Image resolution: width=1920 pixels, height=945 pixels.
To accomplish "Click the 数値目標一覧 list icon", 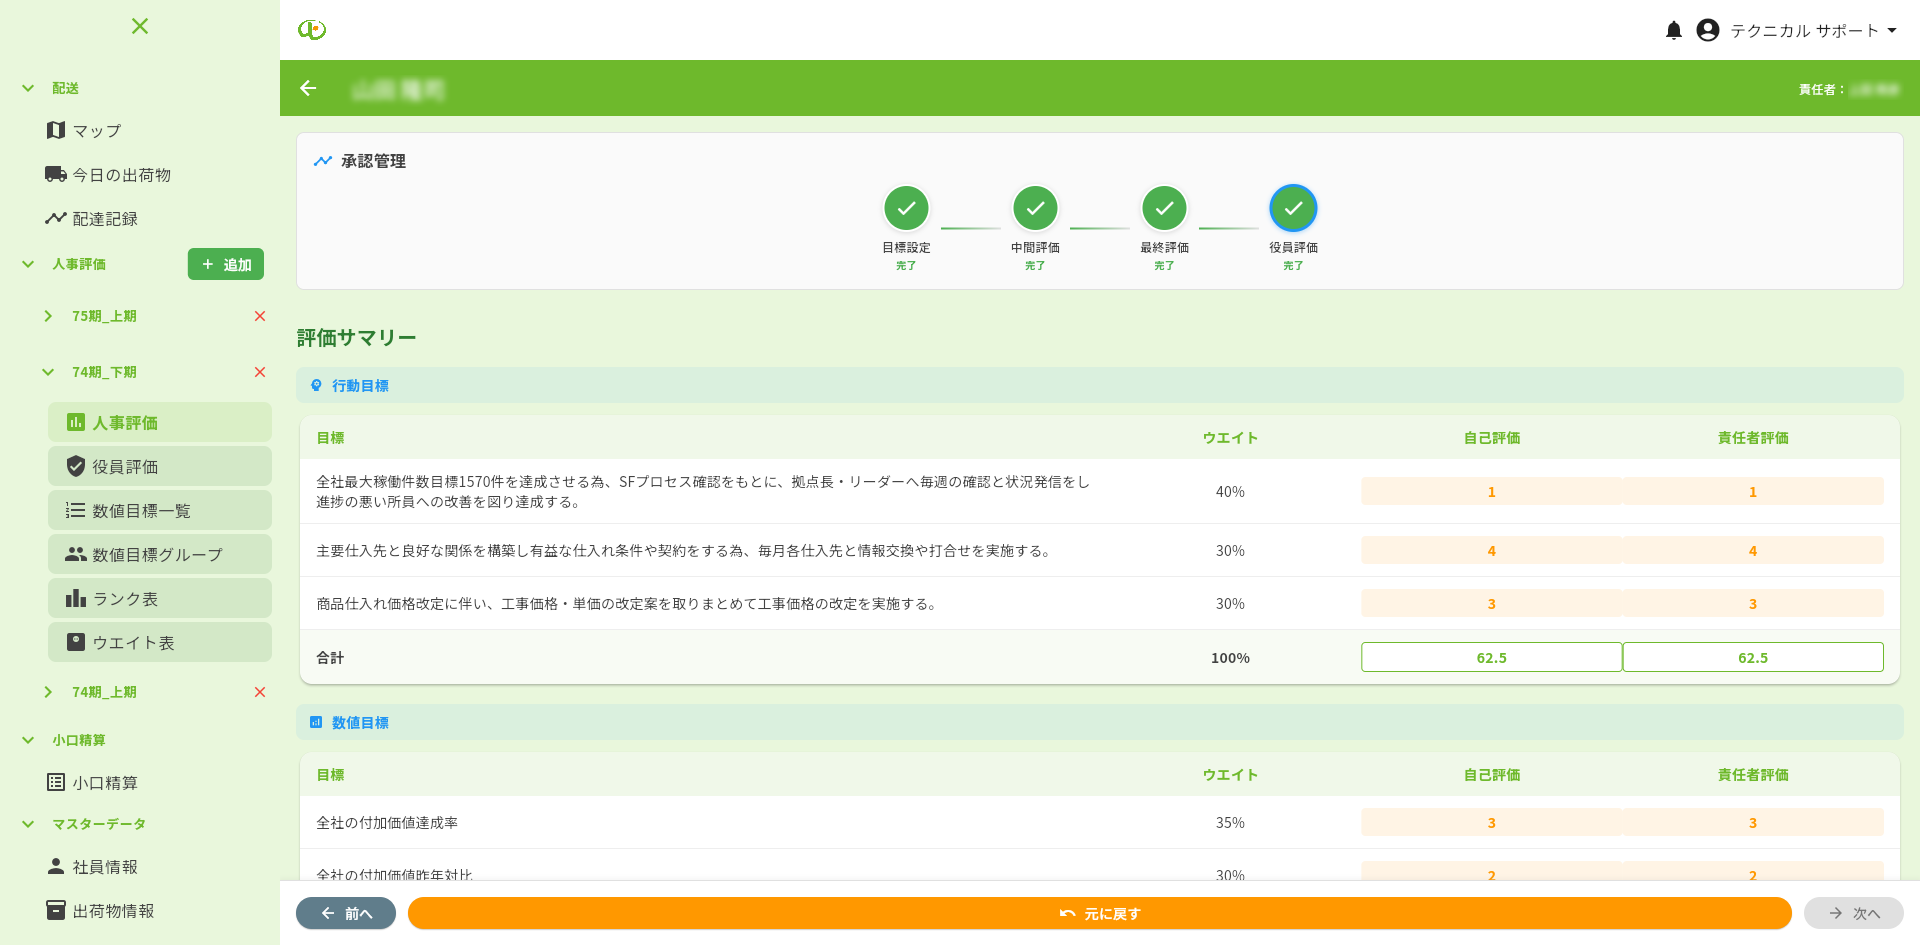I will pyautogui.click(x=75, y=510).
